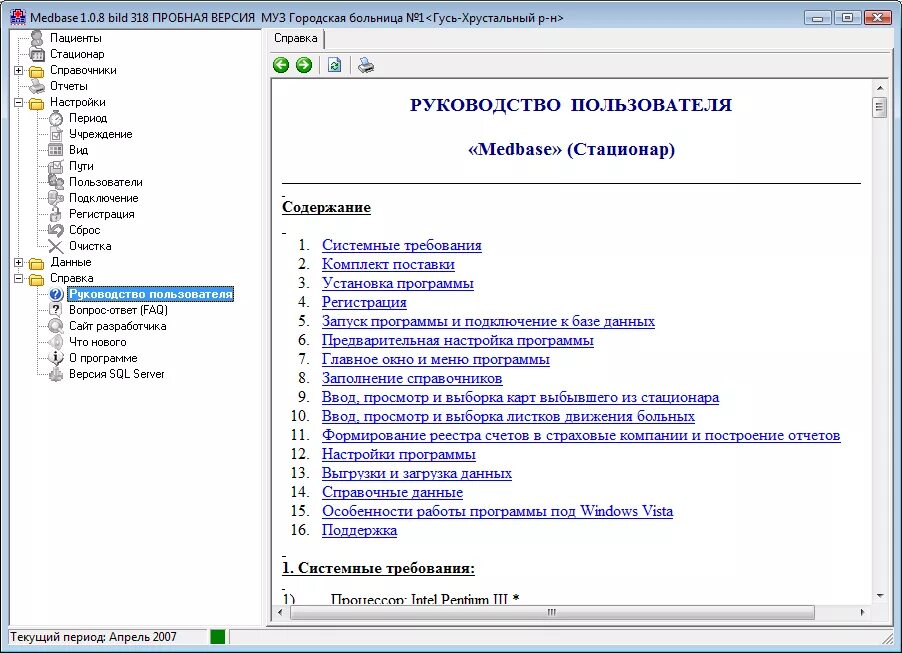902x653 pixels.
Task: Select the Настройки folder label
Action: 78,102
